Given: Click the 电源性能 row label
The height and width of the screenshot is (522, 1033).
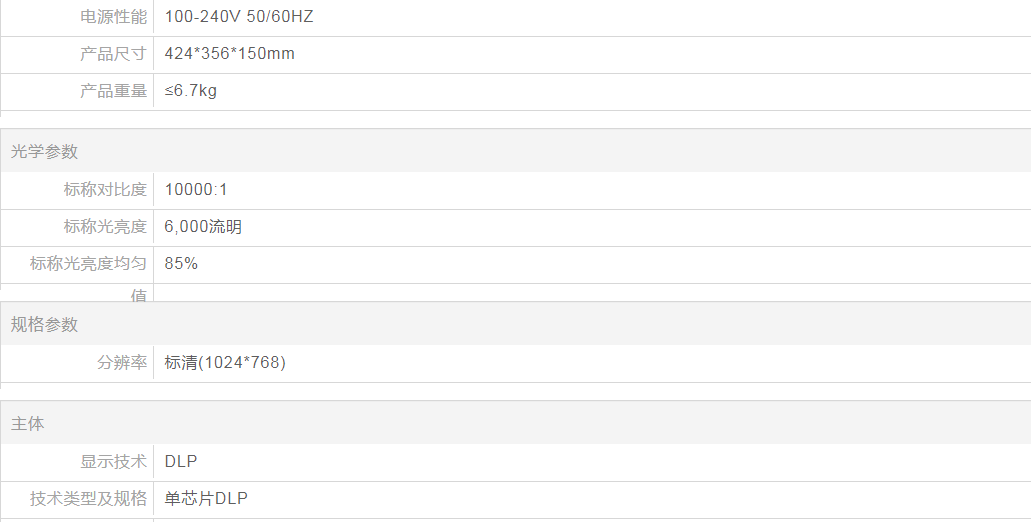Looking at the screenshot, I should click(x=113, y=17).
